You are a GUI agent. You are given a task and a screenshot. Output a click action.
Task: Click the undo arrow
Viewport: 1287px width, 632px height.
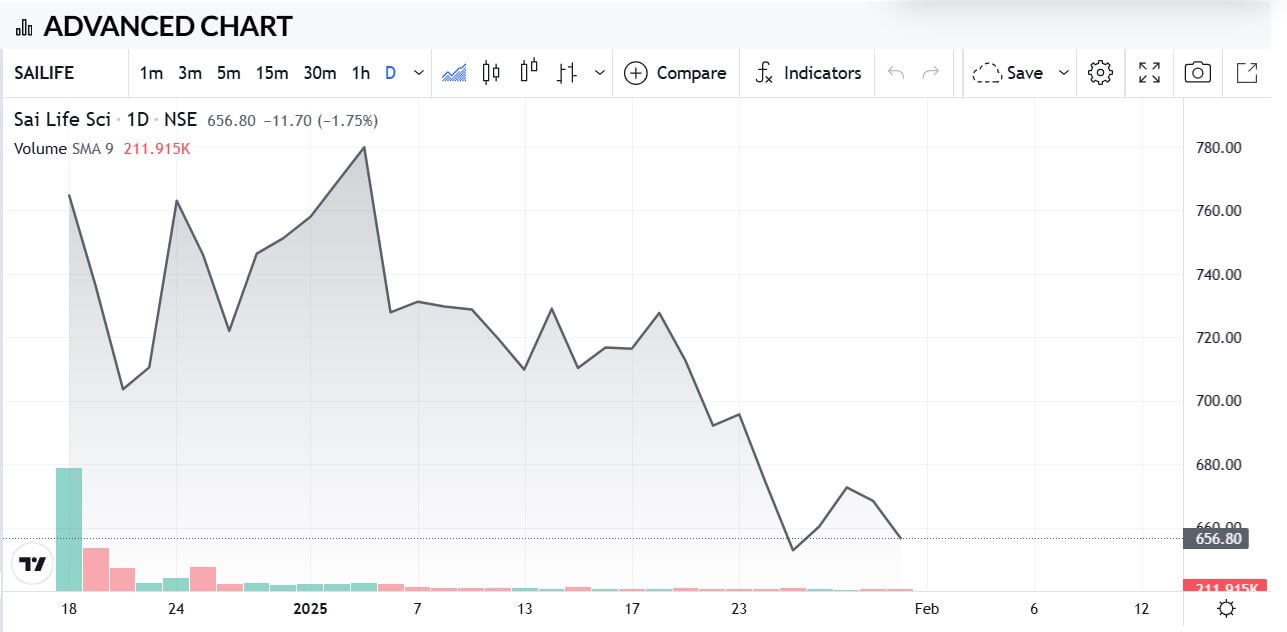pyautogui.click(x=896, y=73)
